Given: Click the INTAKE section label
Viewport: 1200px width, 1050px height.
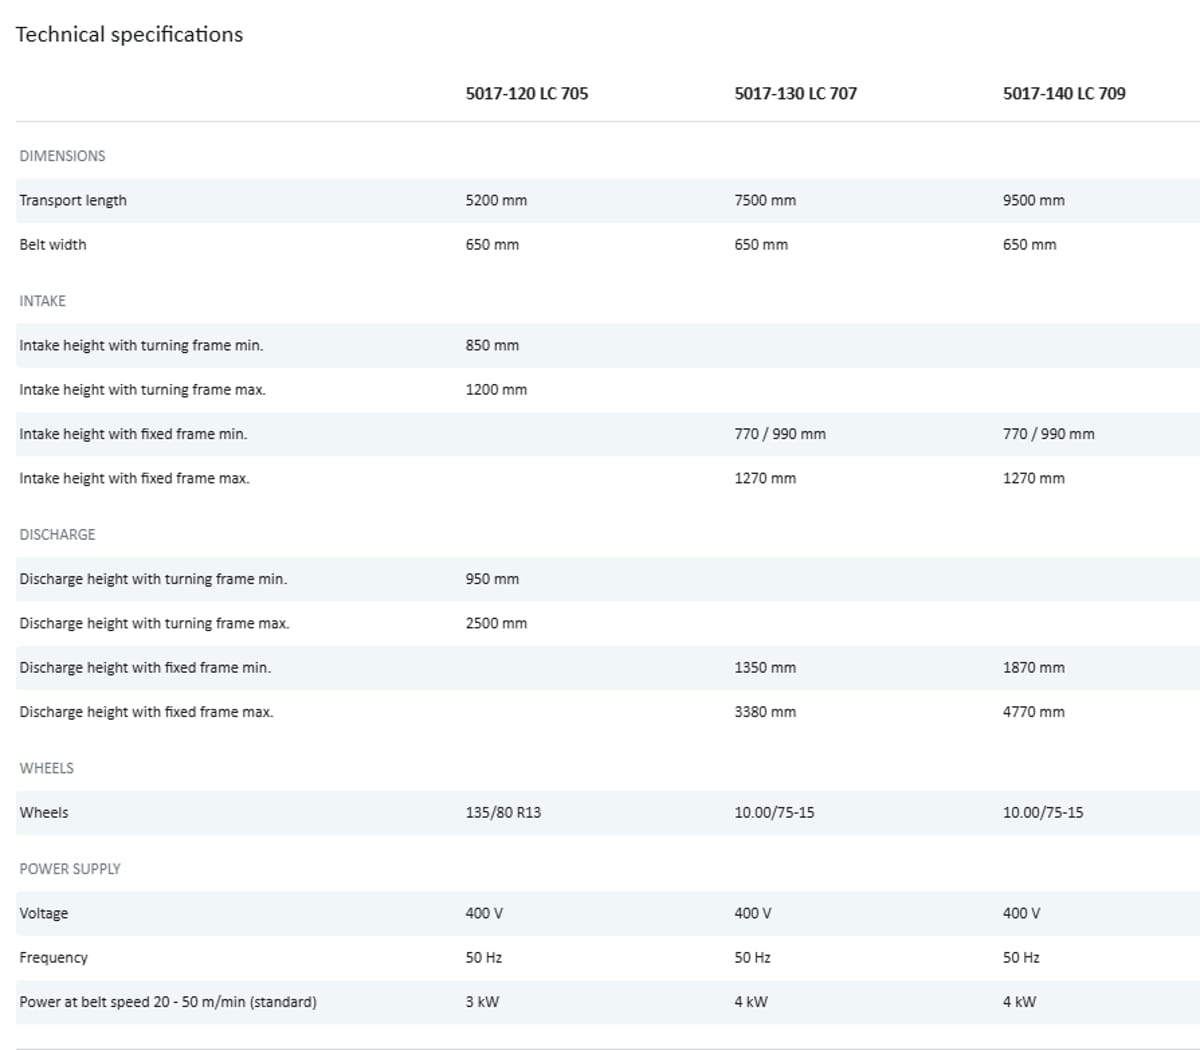Looking at the screenshot, I should point(42,301).
